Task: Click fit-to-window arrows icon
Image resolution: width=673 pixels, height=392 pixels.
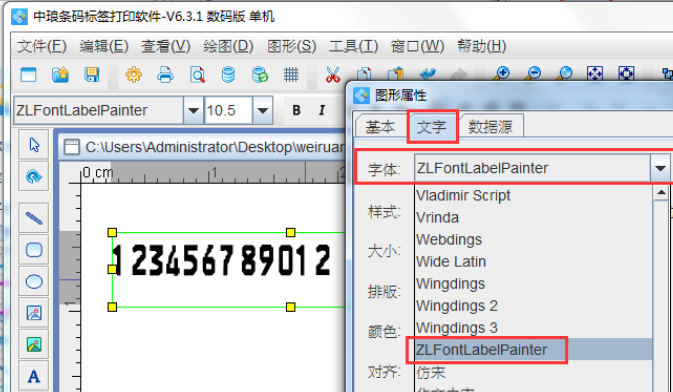Action: 595,74
